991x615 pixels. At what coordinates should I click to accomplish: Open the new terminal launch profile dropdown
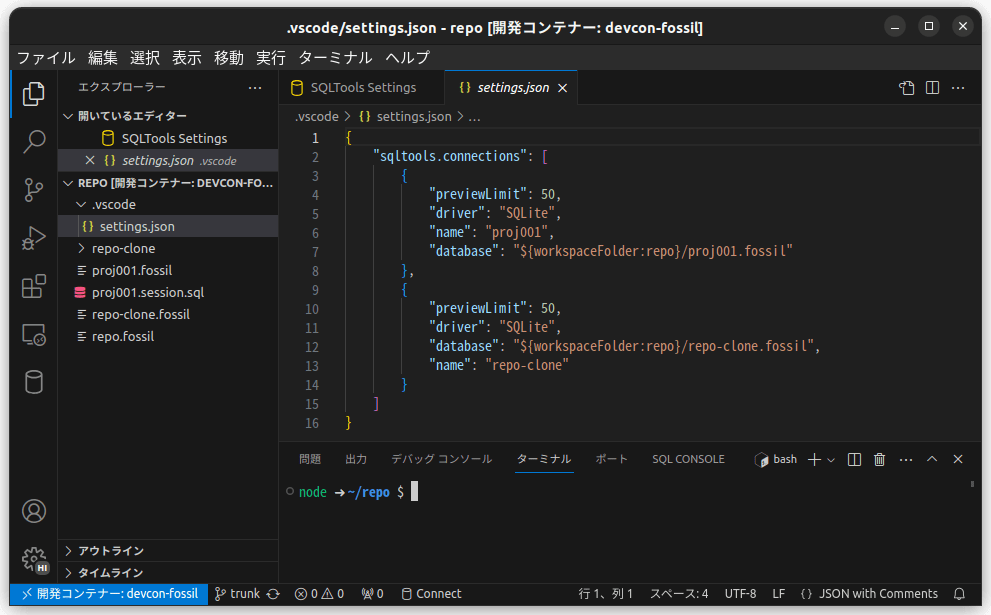click(x=831, y=460)
